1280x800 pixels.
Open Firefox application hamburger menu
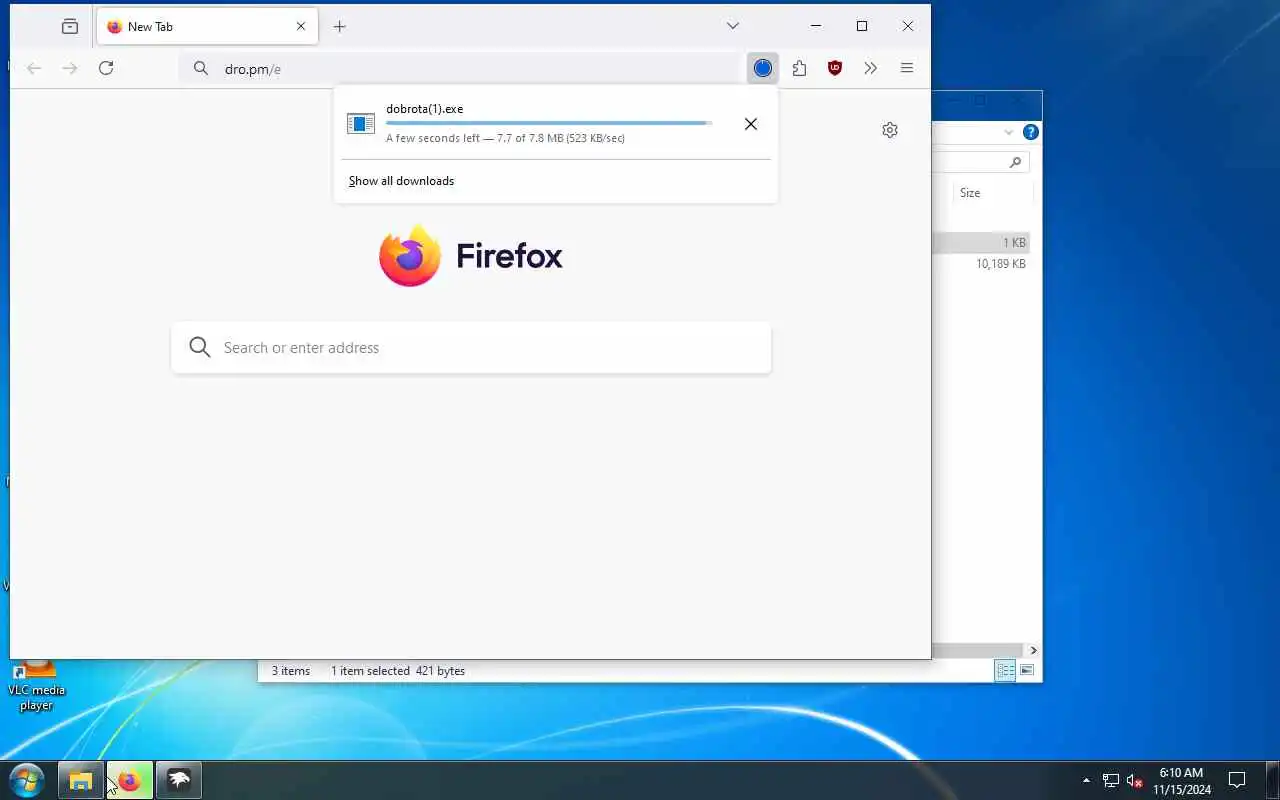point(907,68)
